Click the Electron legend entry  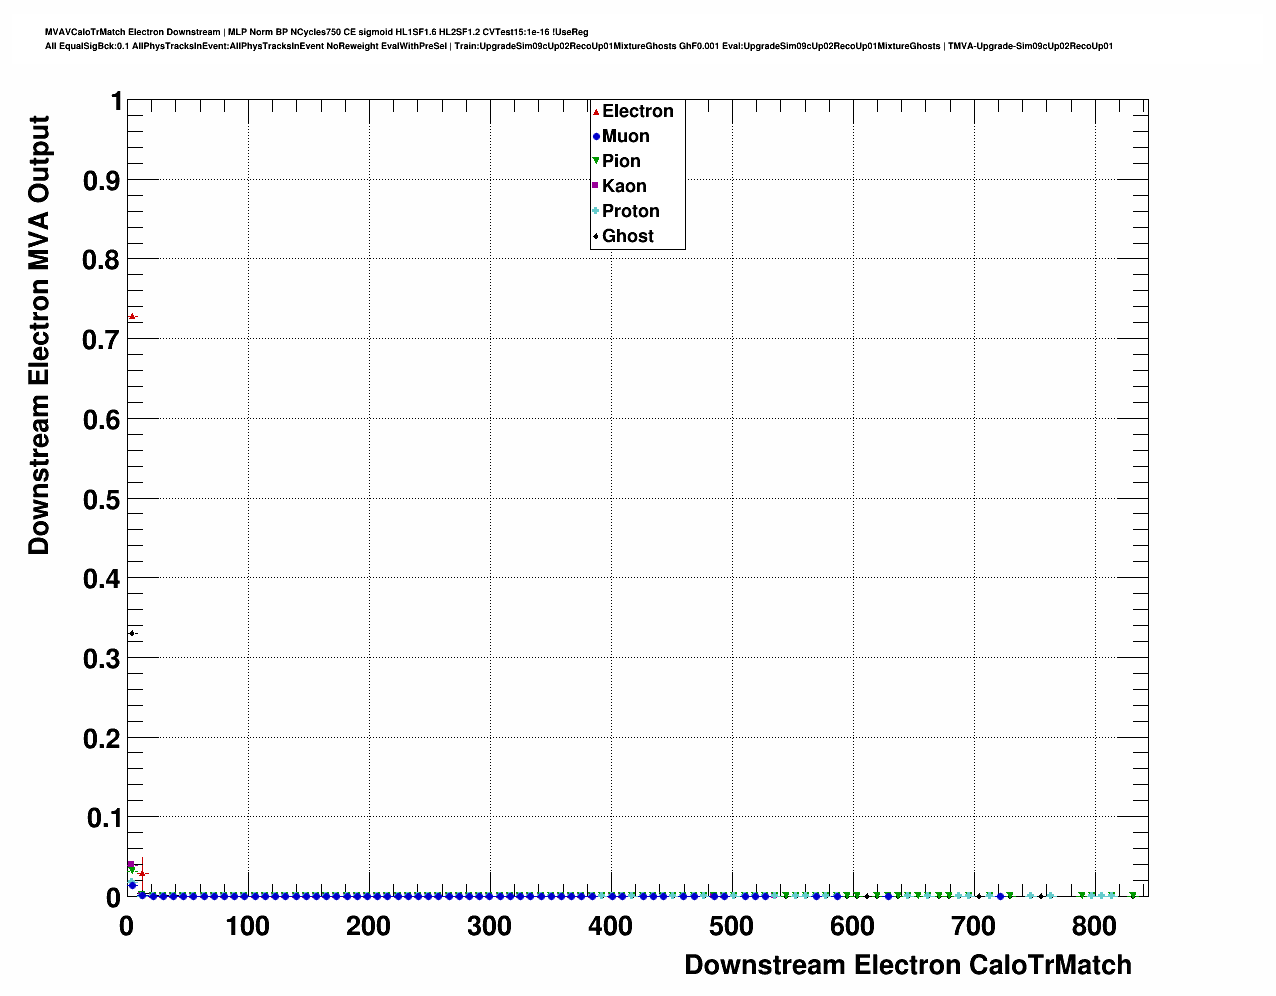pyautogui.click(x=632, y=111)
